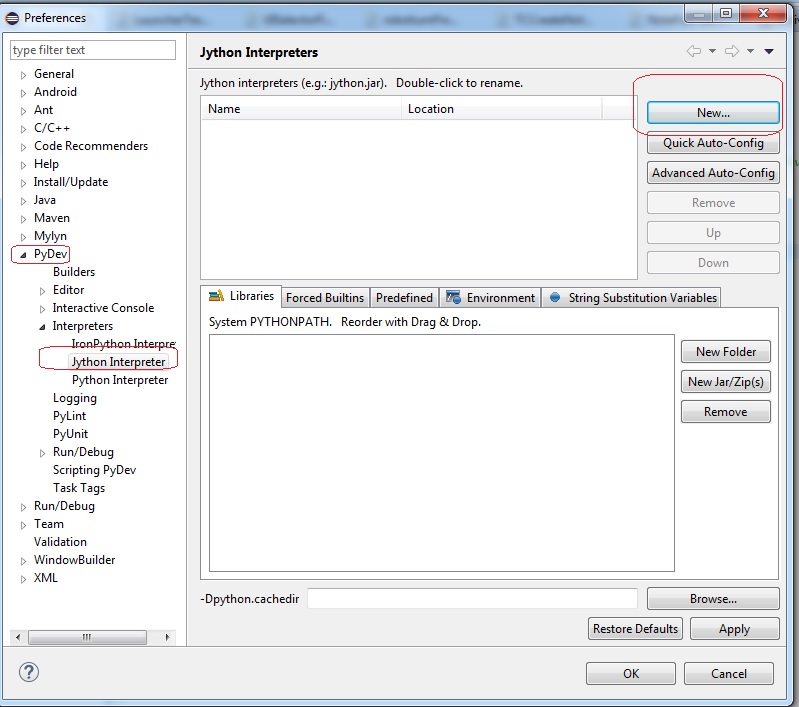
Task: Expand the C/C++ tree node
Action: [23, 129]
